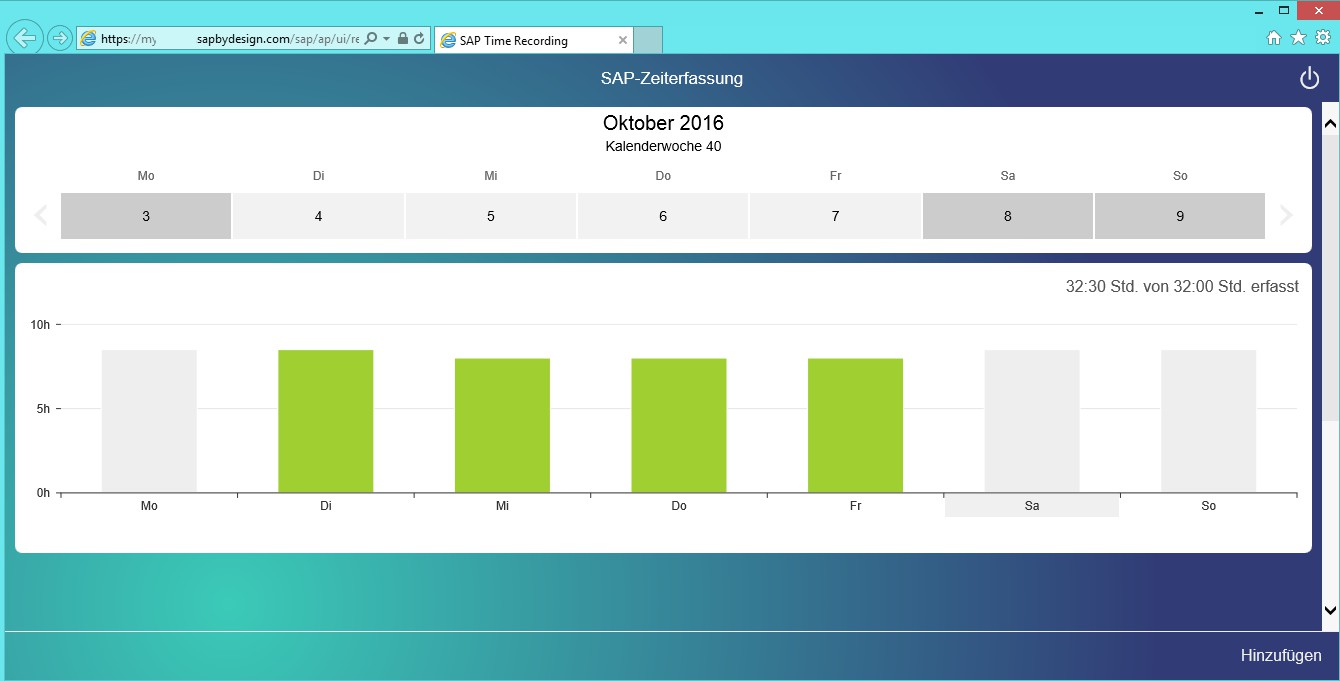The image size is (1340, 681).
Task: Click browser forward arrow button
Action: pyautogui.click(x=60, y=38)
